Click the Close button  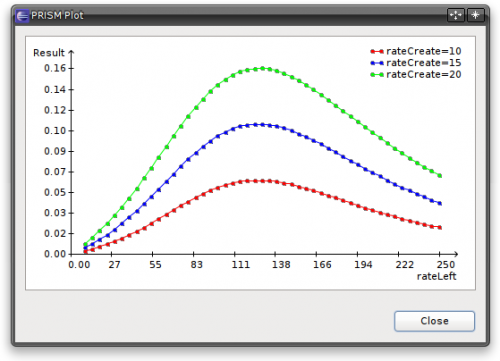(434, 321)
